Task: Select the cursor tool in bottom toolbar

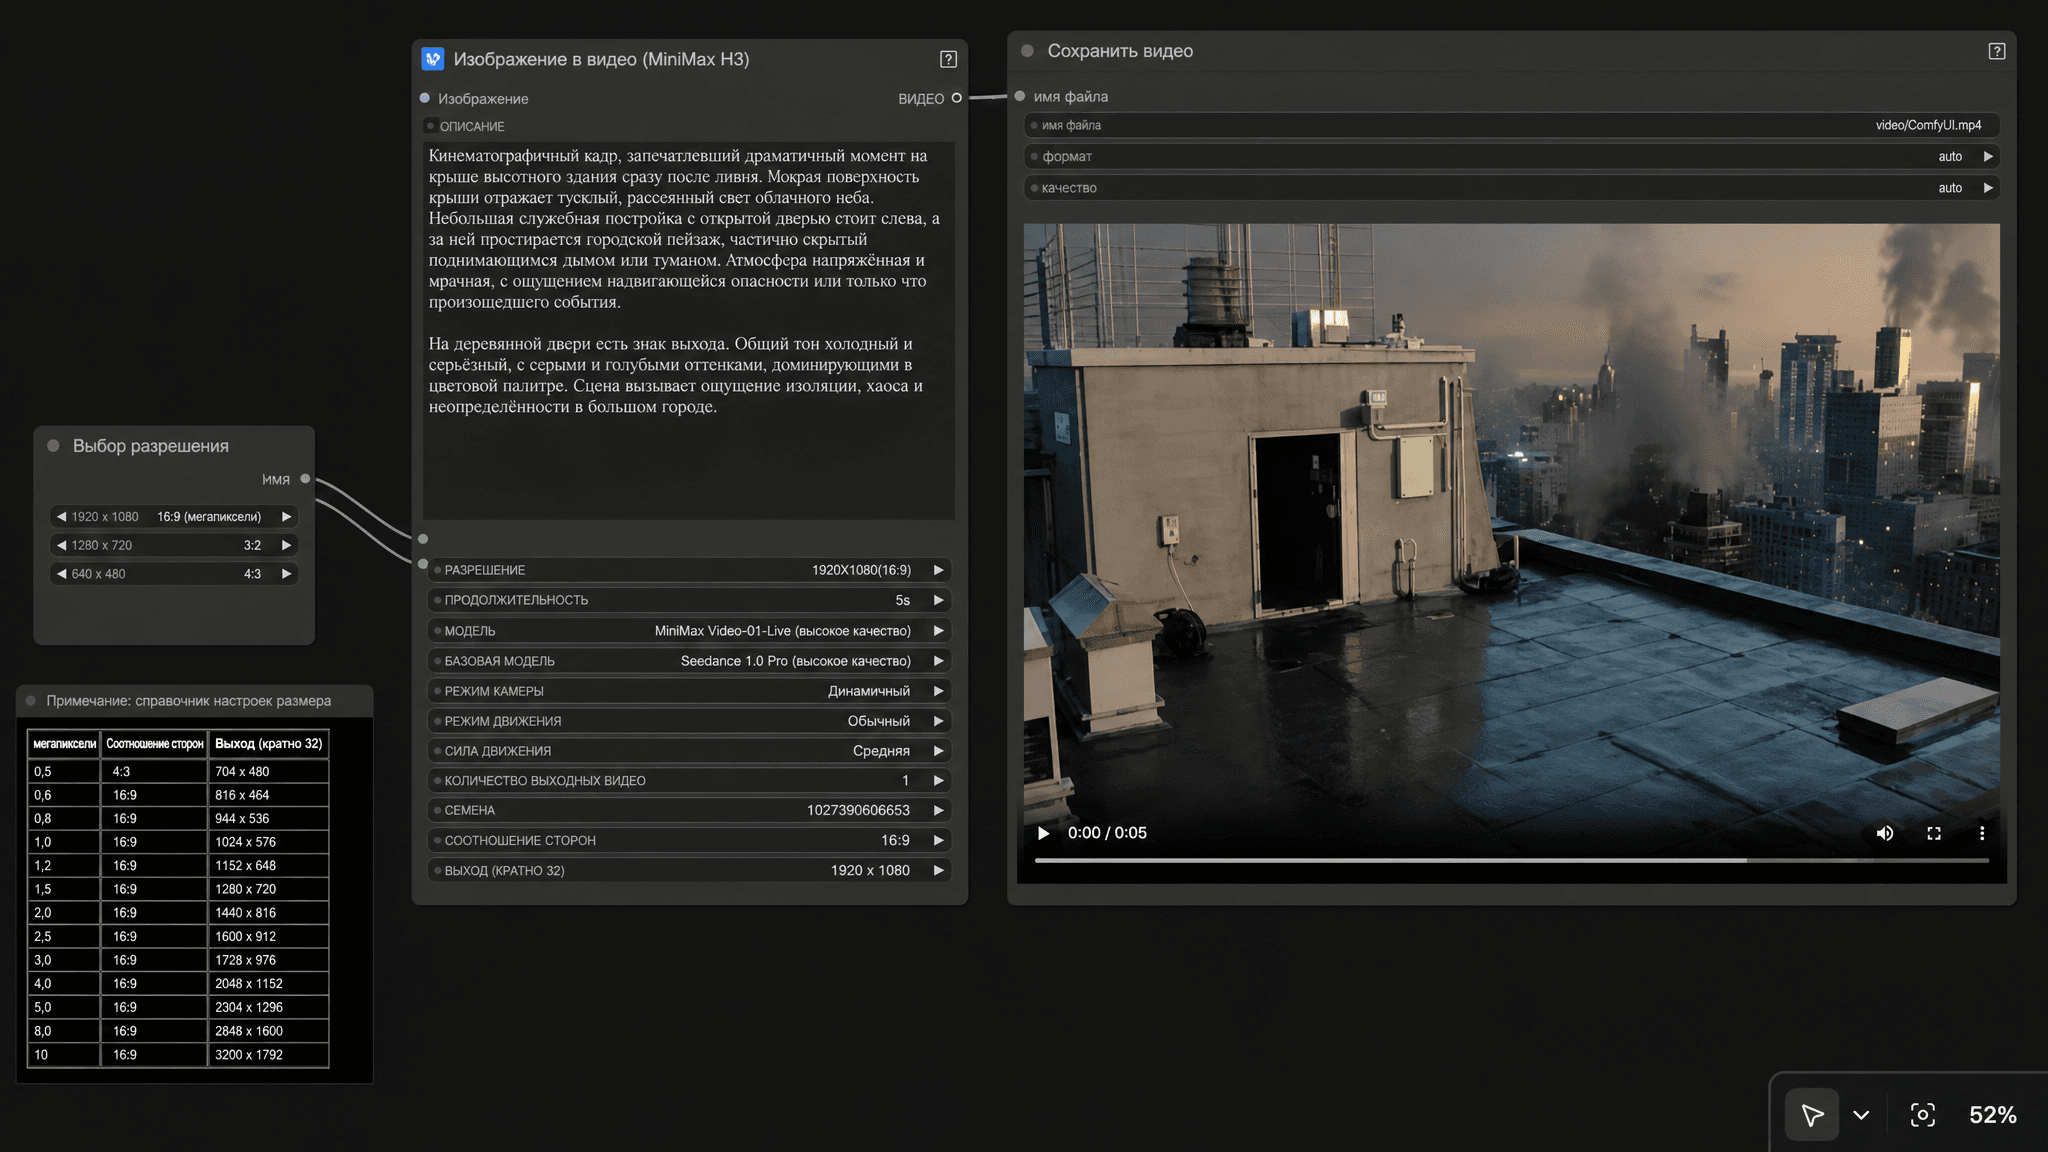Action: click(x=1811, y=1114)
